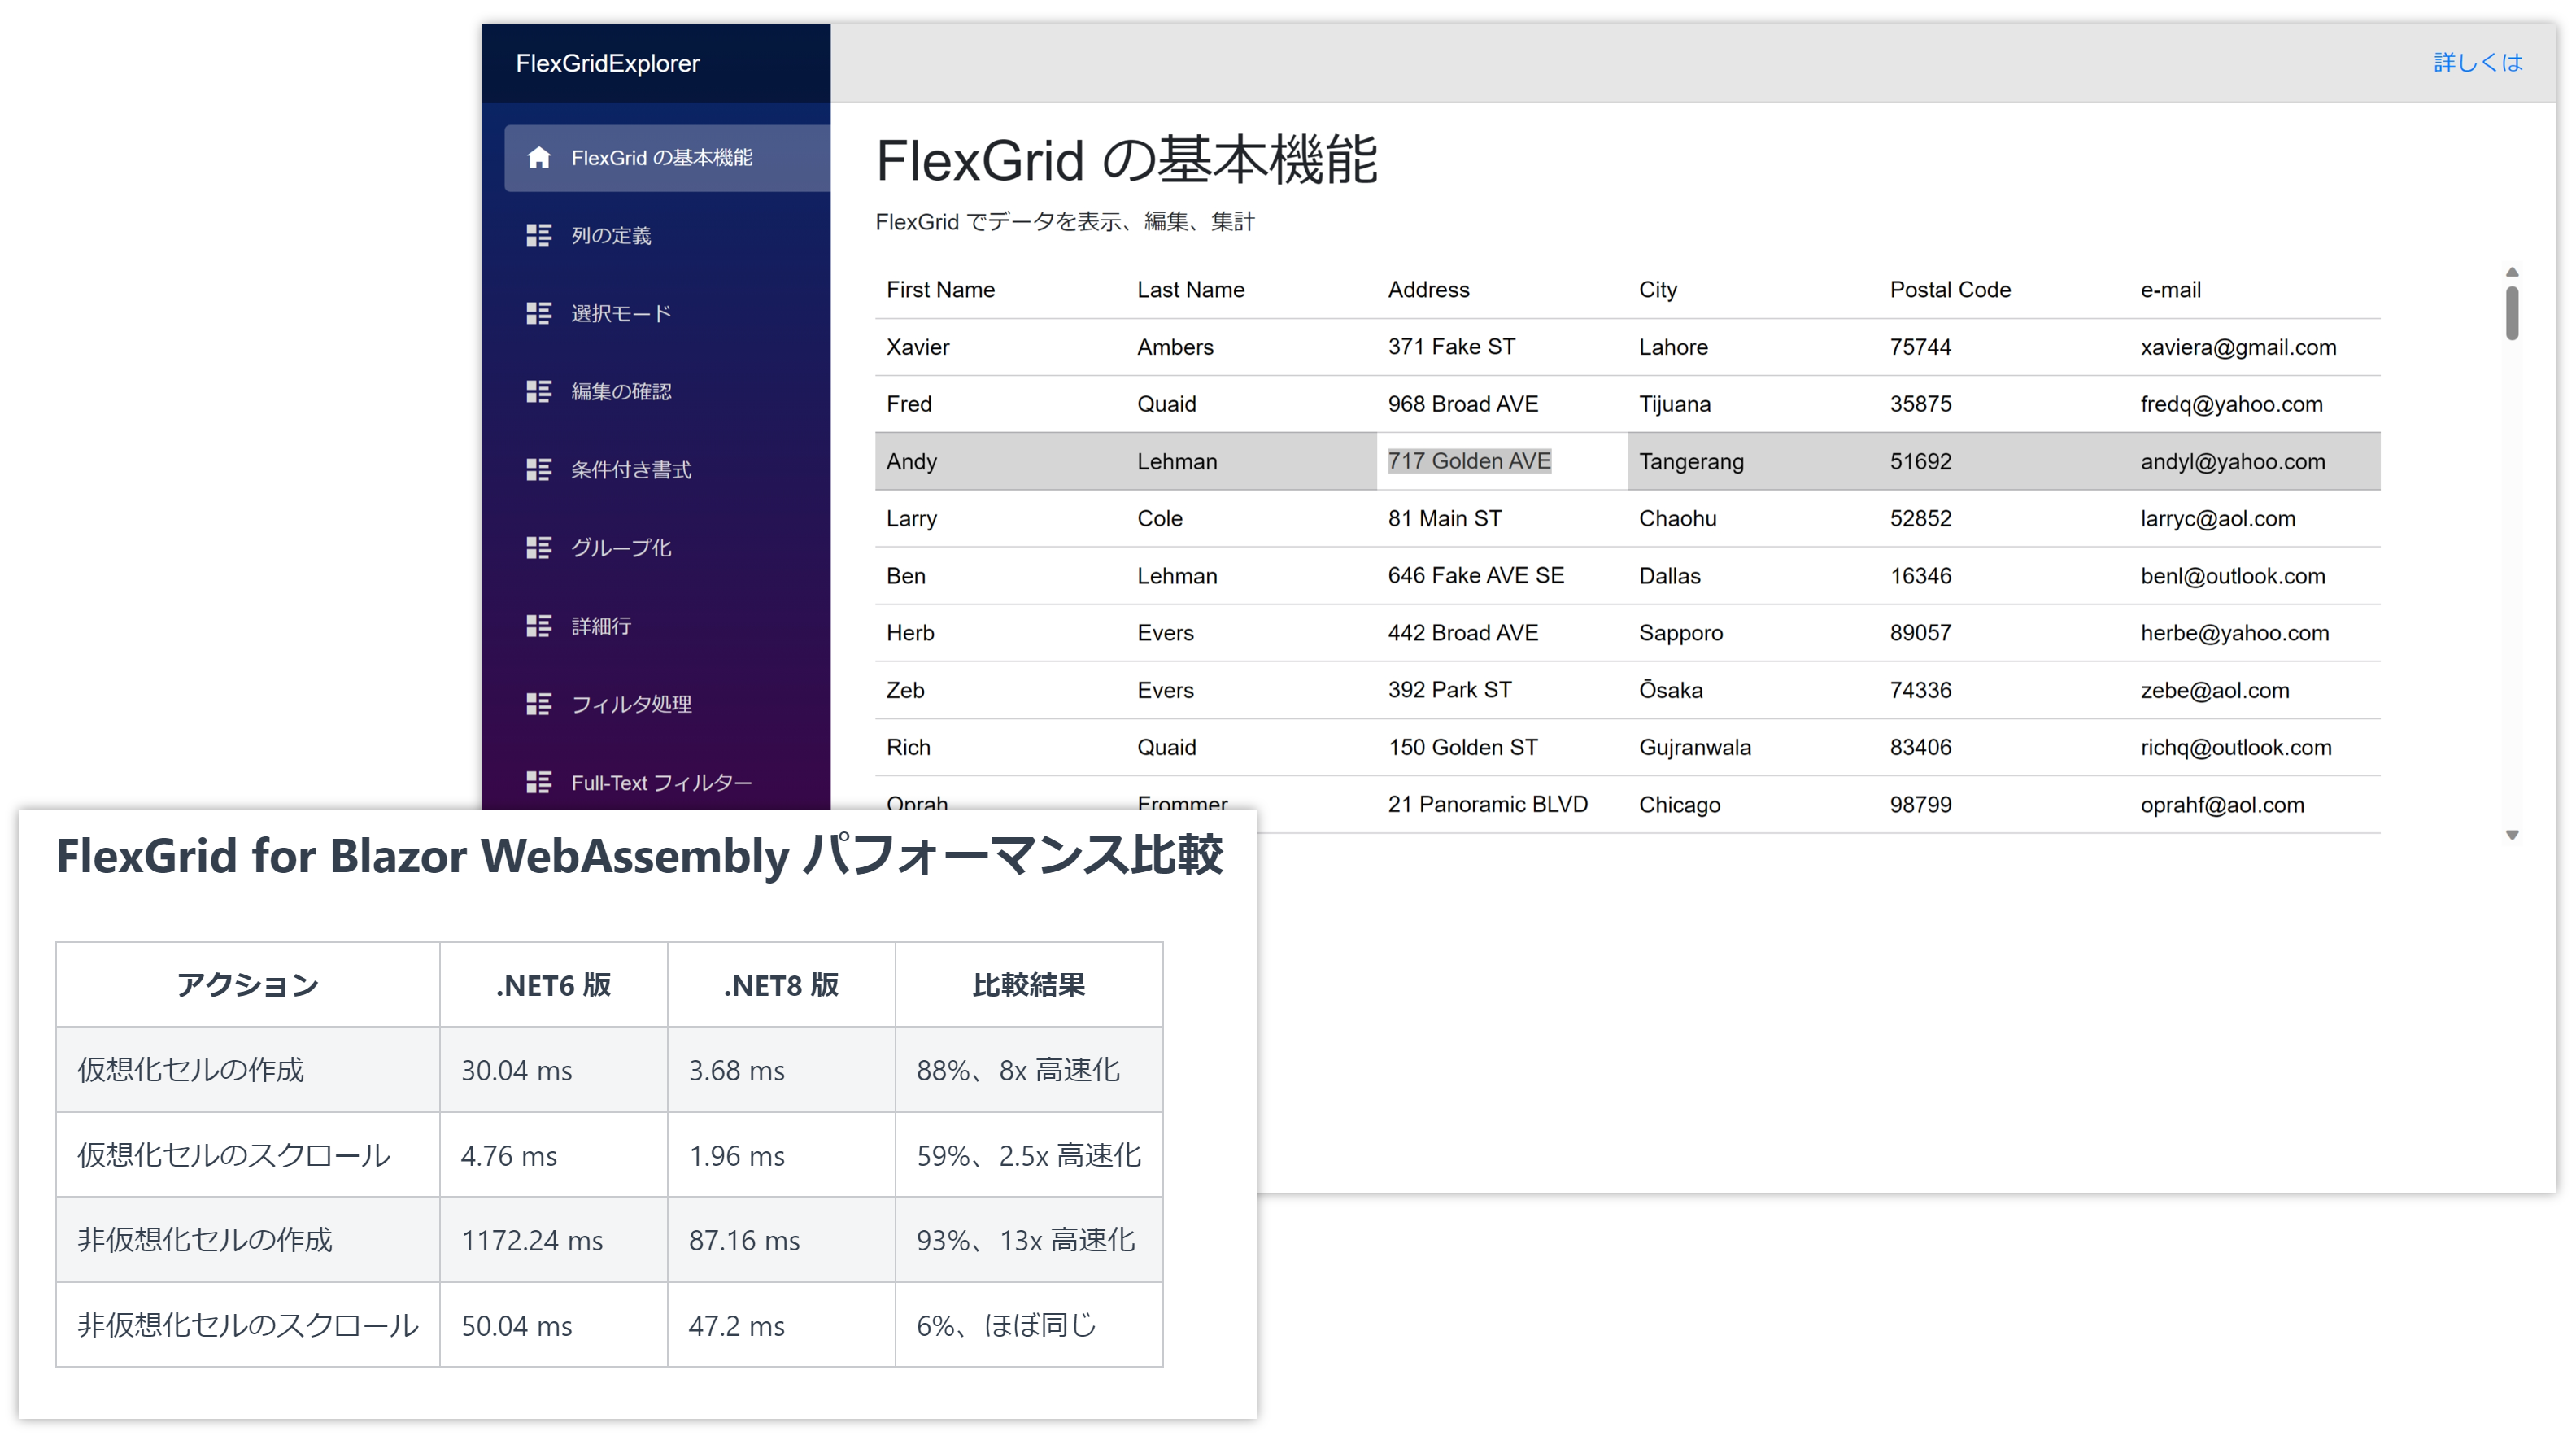2576x1449 pixels.
Task: Select the Larry first name cell
Action: coord(1000,518)
